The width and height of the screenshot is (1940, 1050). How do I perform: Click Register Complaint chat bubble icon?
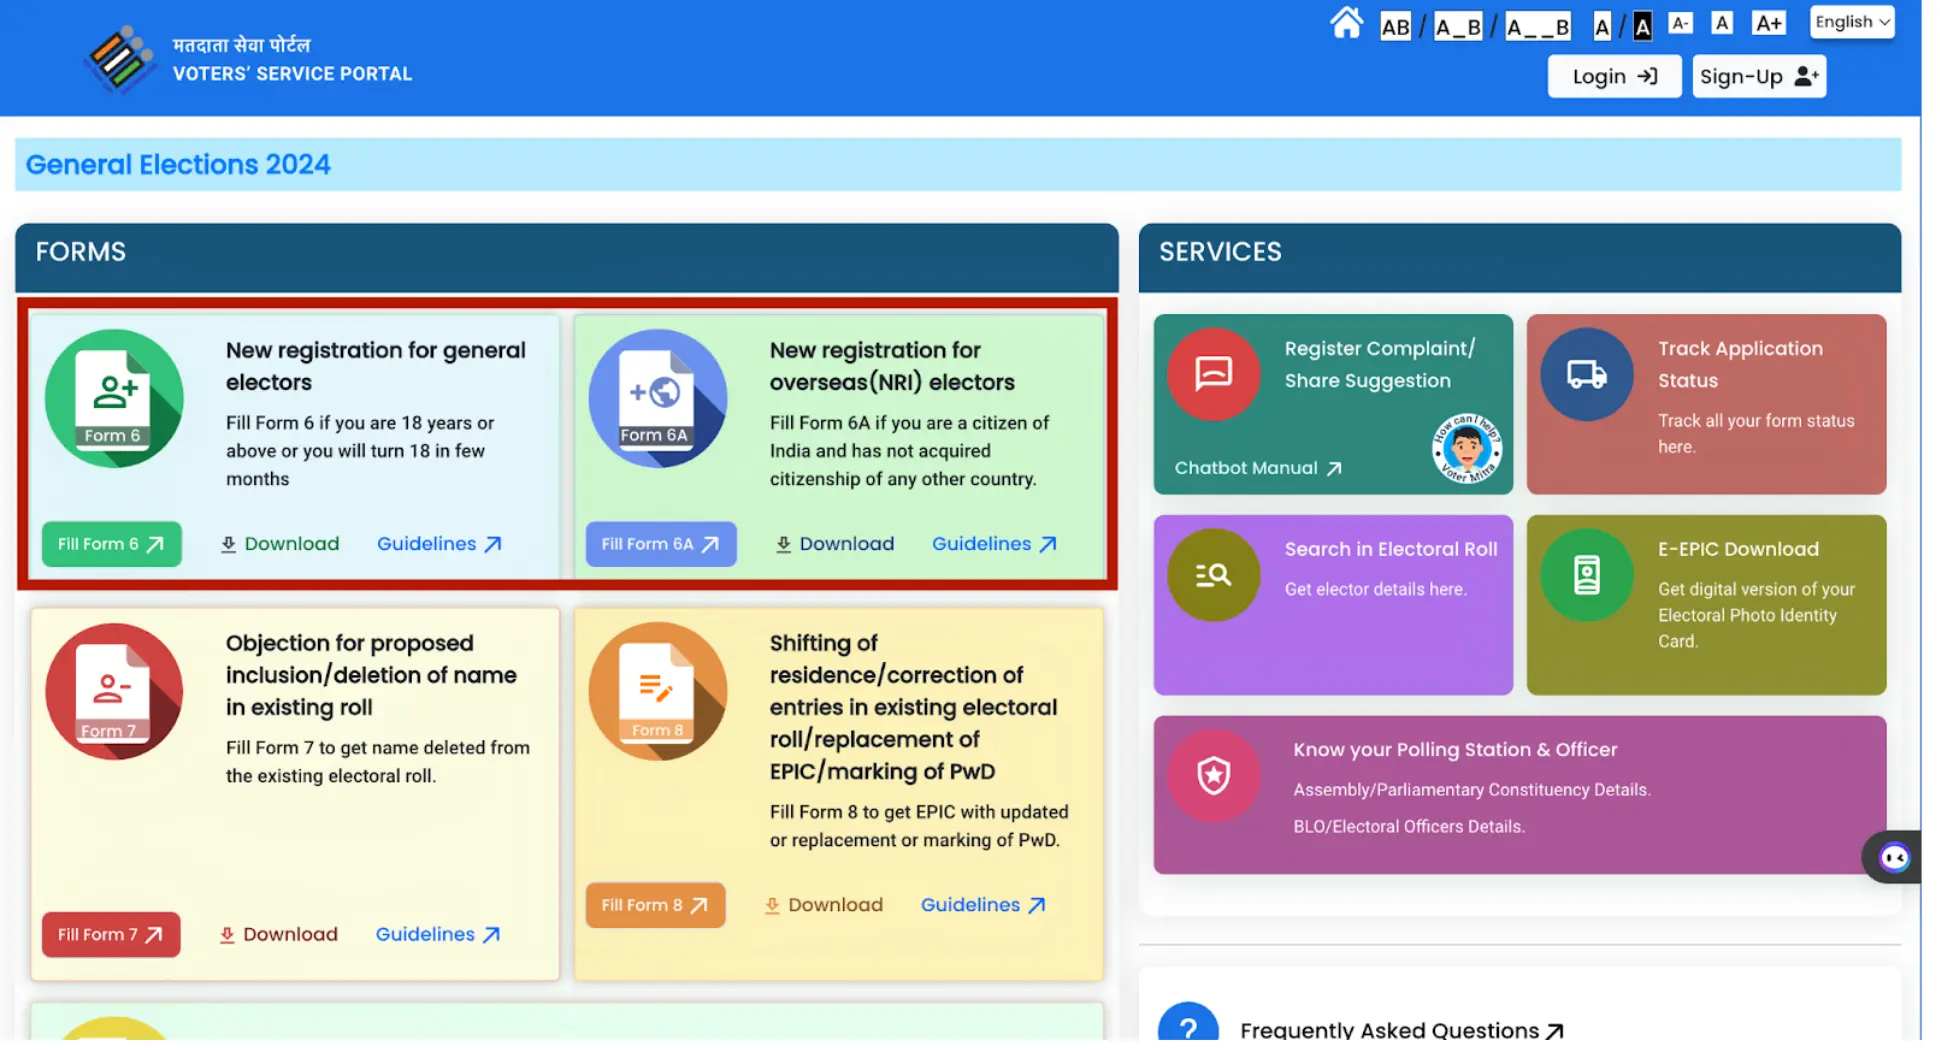1213,374
